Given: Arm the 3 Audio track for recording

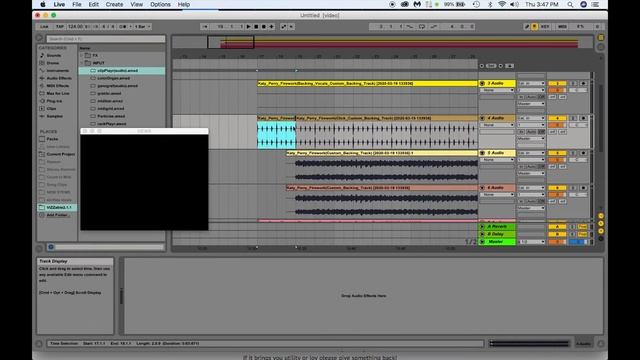Looking at the screenshot, I should pyautogui.click(x=583, y=83).
